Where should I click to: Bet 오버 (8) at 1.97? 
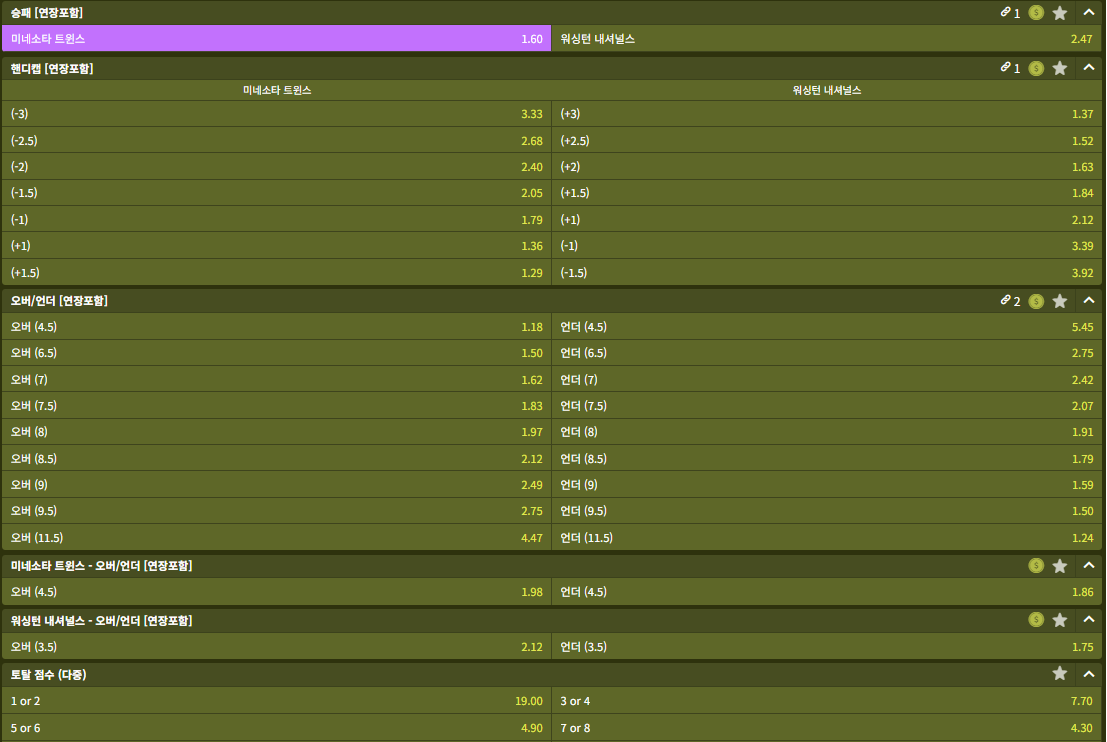[276, 432]
